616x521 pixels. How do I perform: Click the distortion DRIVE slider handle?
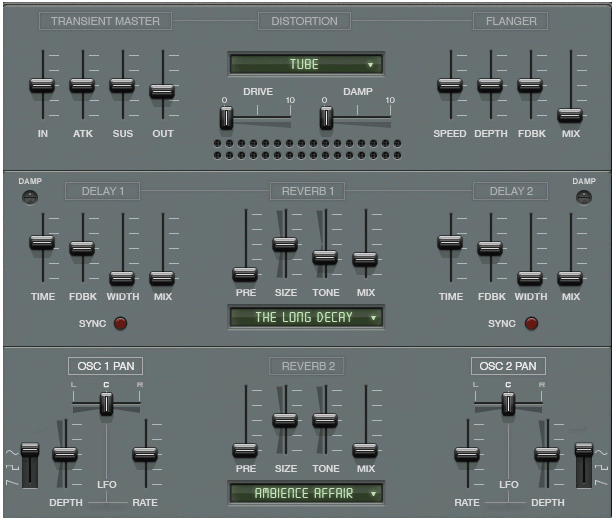(x=226, y=118)
